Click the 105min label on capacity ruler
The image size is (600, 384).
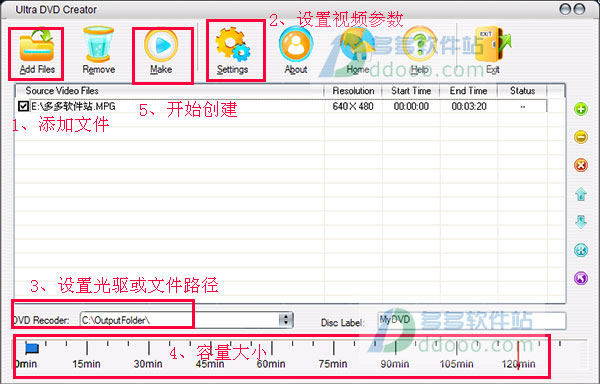[456, 364]
